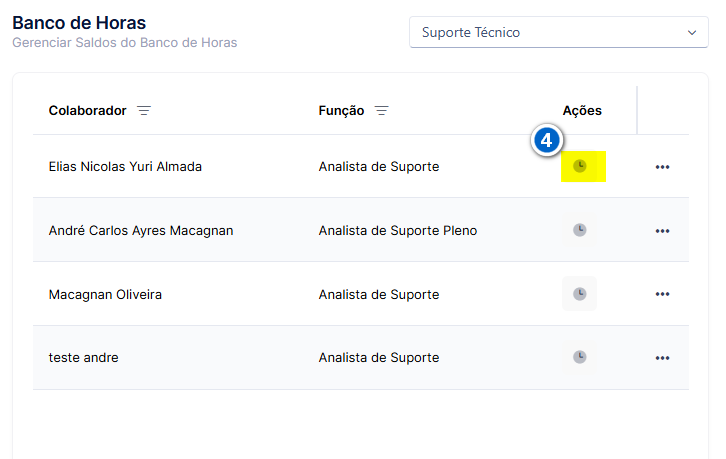Open hour bank clock for Elias Nicolas

coord(580,166)
